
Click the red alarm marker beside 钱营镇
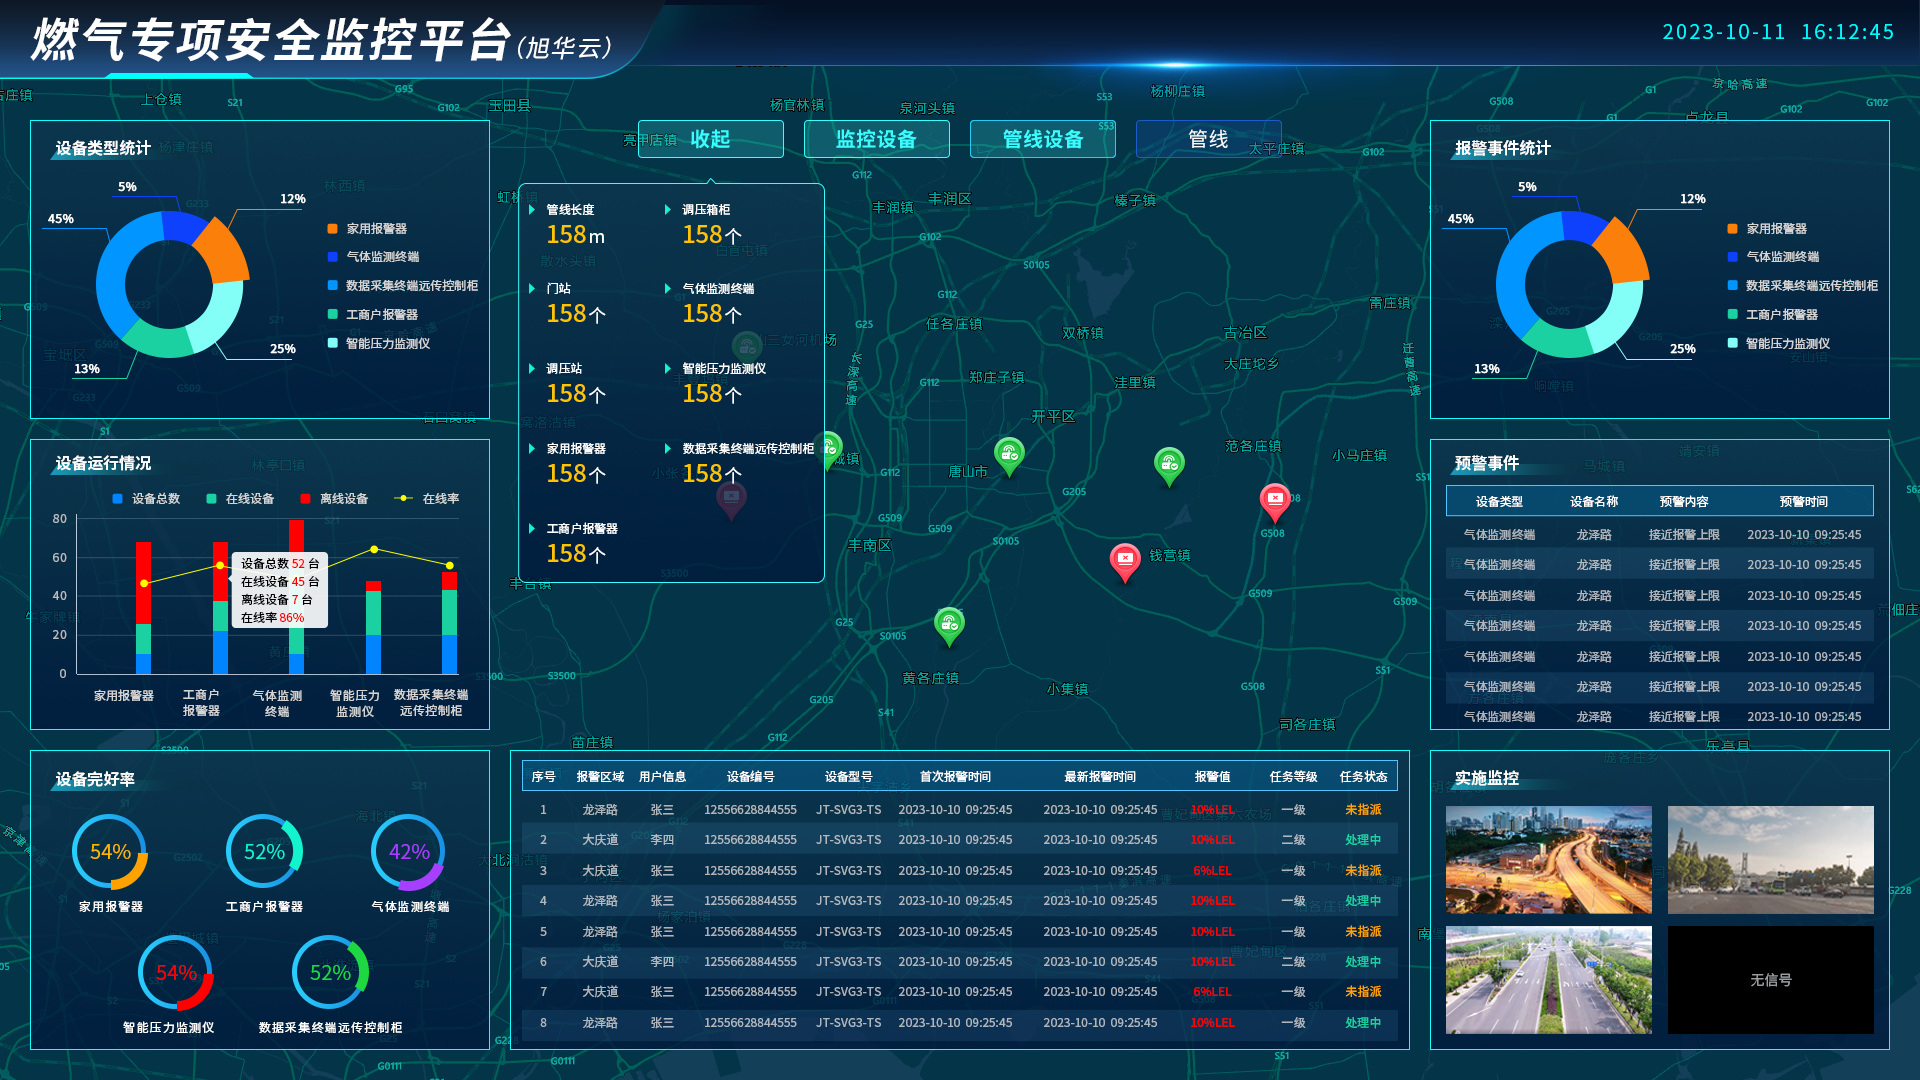click(1125, 560)
